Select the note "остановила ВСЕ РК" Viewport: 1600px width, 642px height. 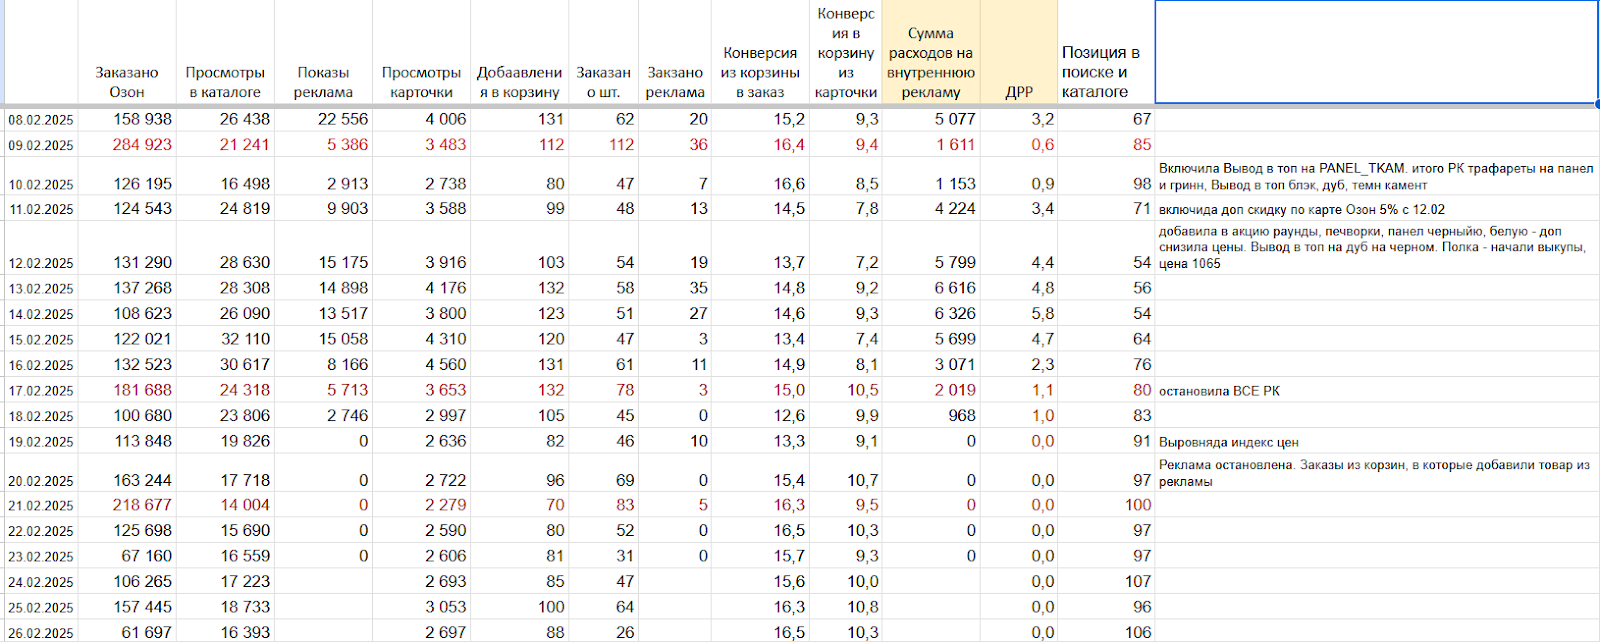pyautogui.click(x=1219, y=391)
